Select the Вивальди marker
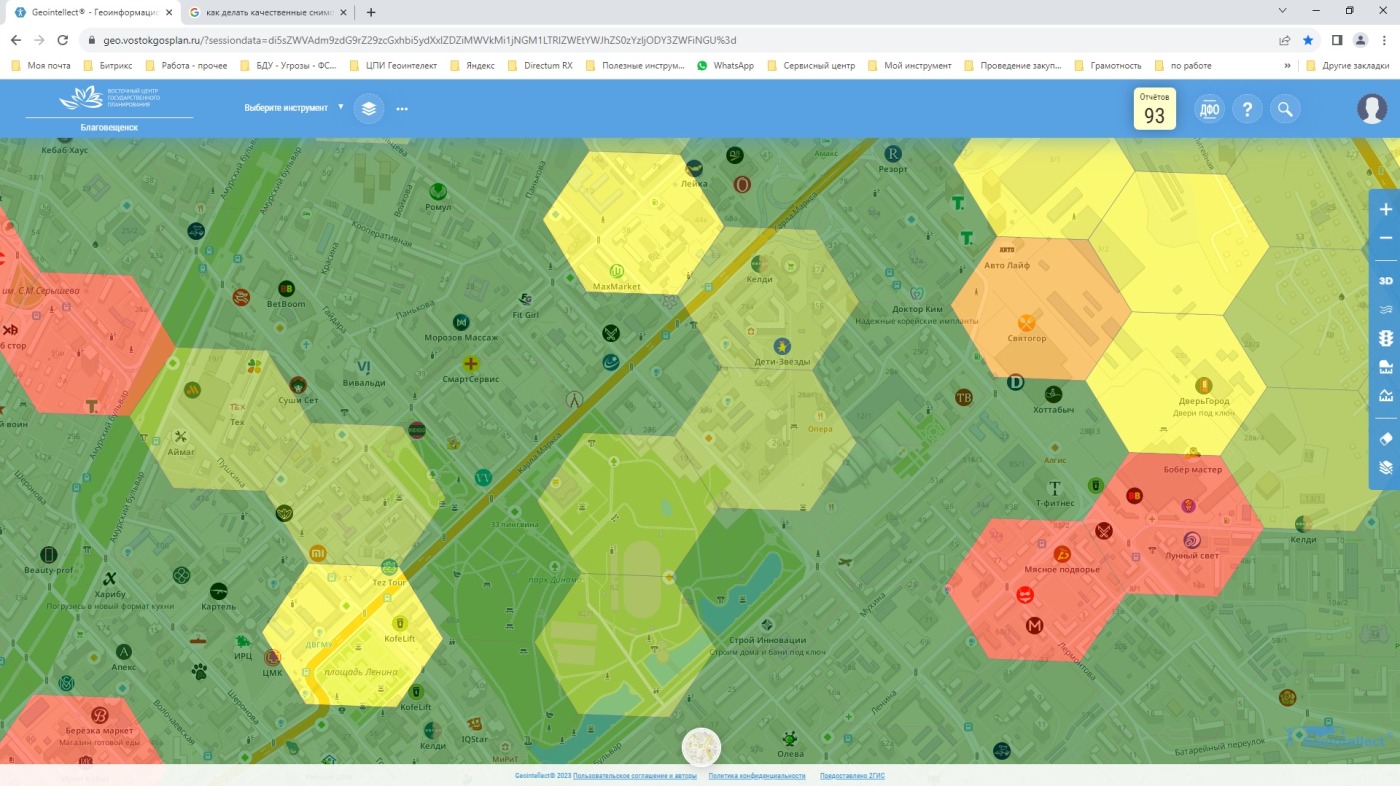This screenshot has width=1400, height=786. point(364,367)
